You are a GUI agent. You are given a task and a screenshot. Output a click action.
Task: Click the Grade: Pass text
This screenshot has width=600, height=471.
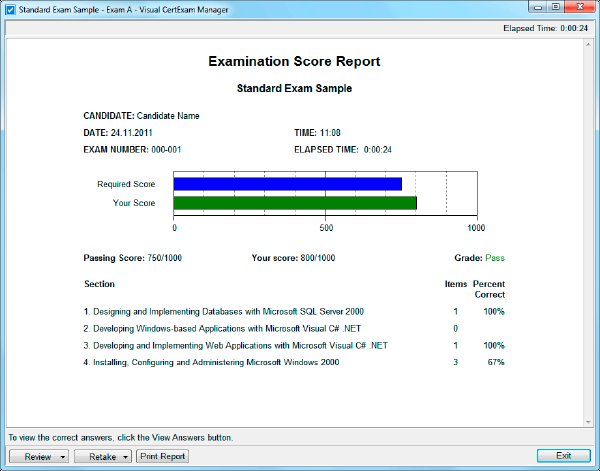(x=479, y=258)
